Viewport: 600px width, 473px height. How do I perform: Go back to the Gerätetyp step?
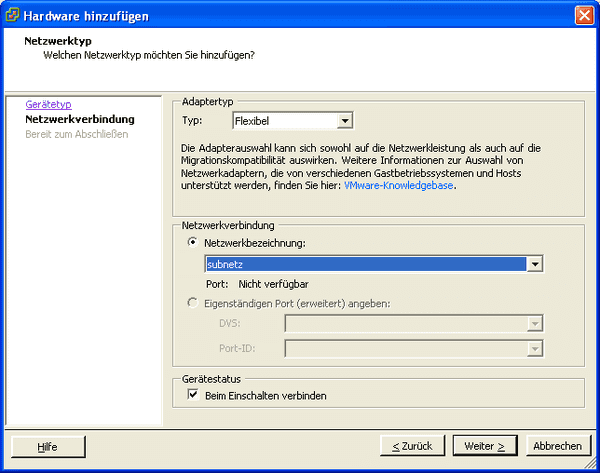tap(48, 104)
